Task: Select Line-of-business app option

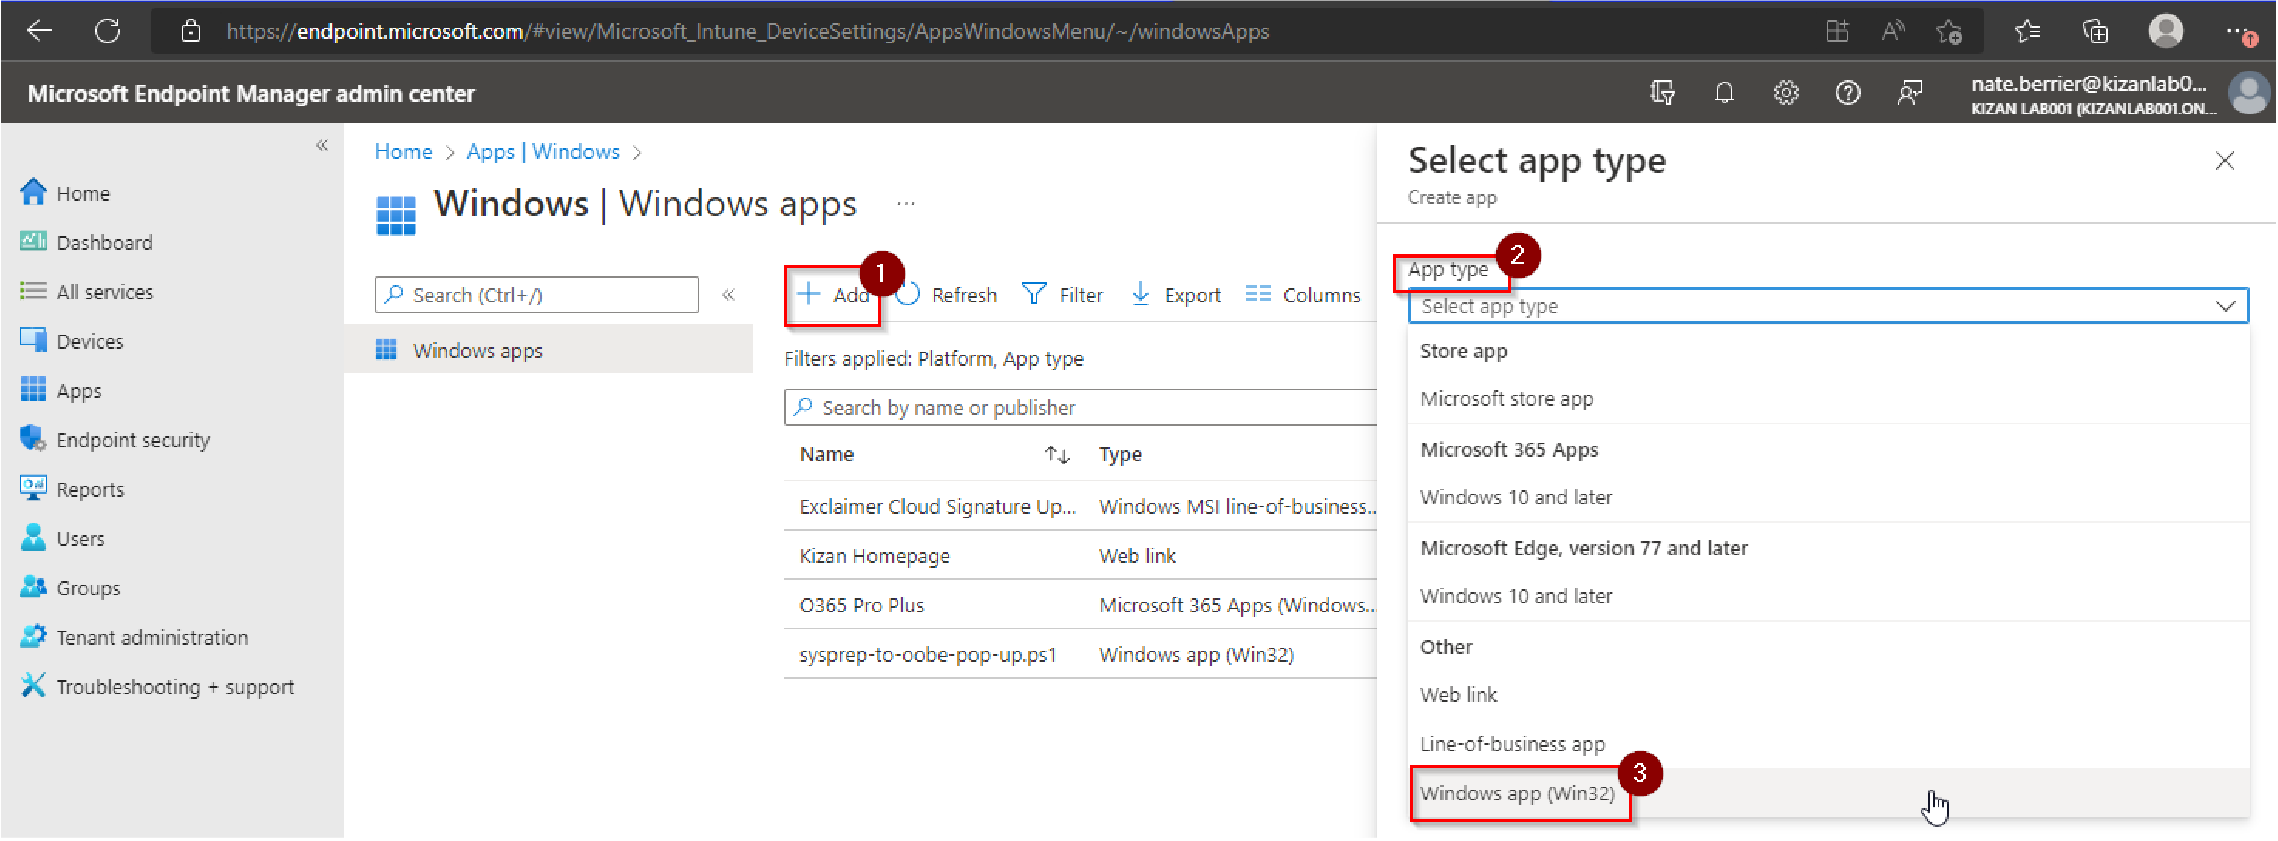Action: pyautogui.click(x=1512, y=744)
